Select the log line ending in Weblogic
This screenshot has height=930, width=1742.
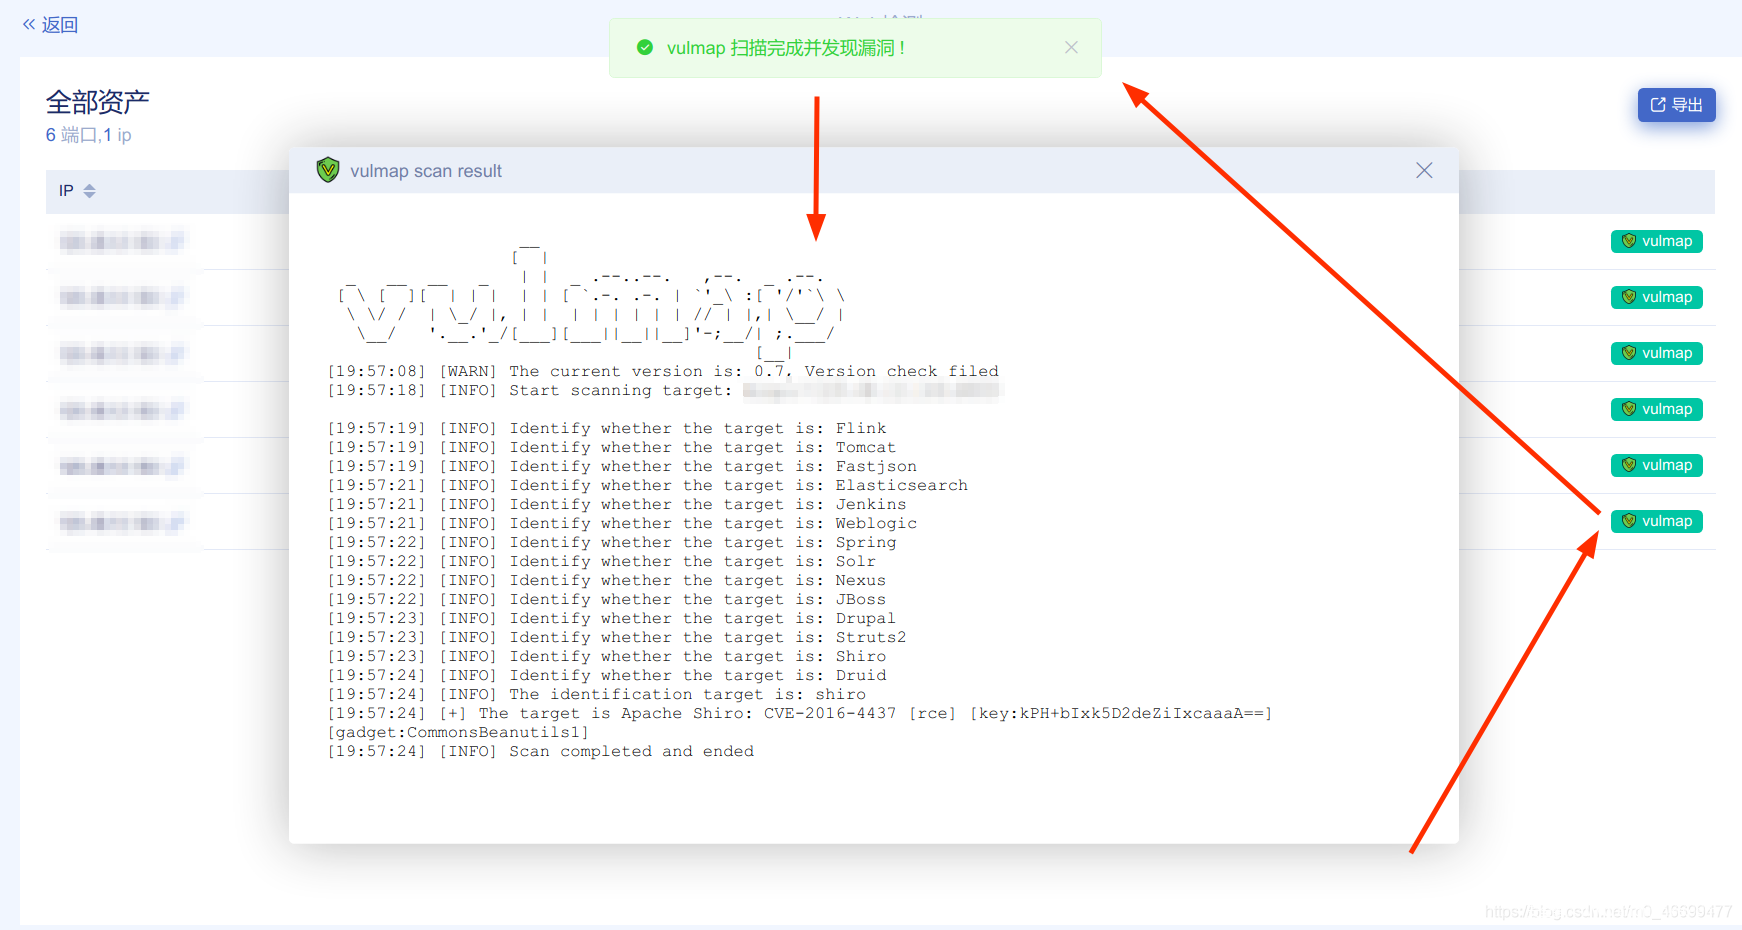click(622, 524)
